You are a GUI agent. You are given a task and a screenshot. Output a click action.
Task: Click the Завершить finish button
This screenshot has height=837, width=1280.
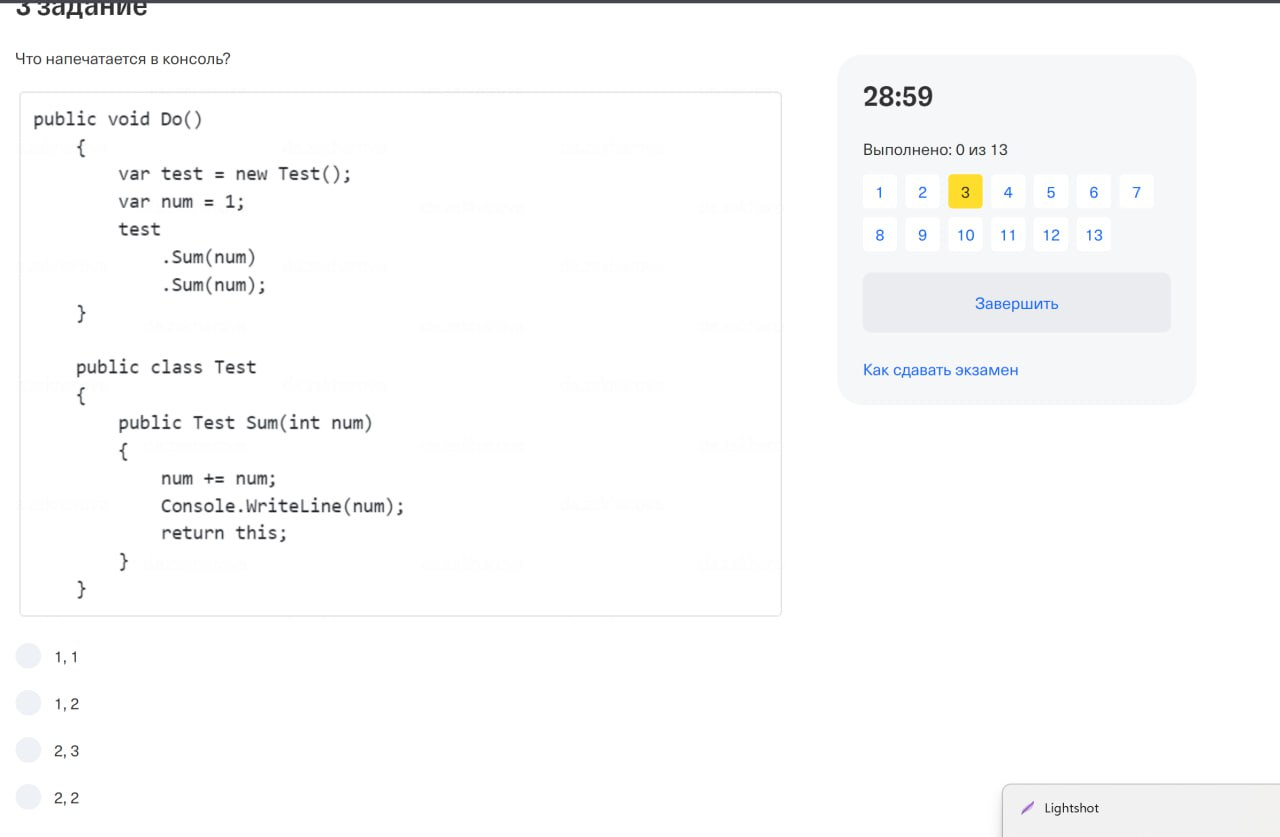[x=1016, y=303]
